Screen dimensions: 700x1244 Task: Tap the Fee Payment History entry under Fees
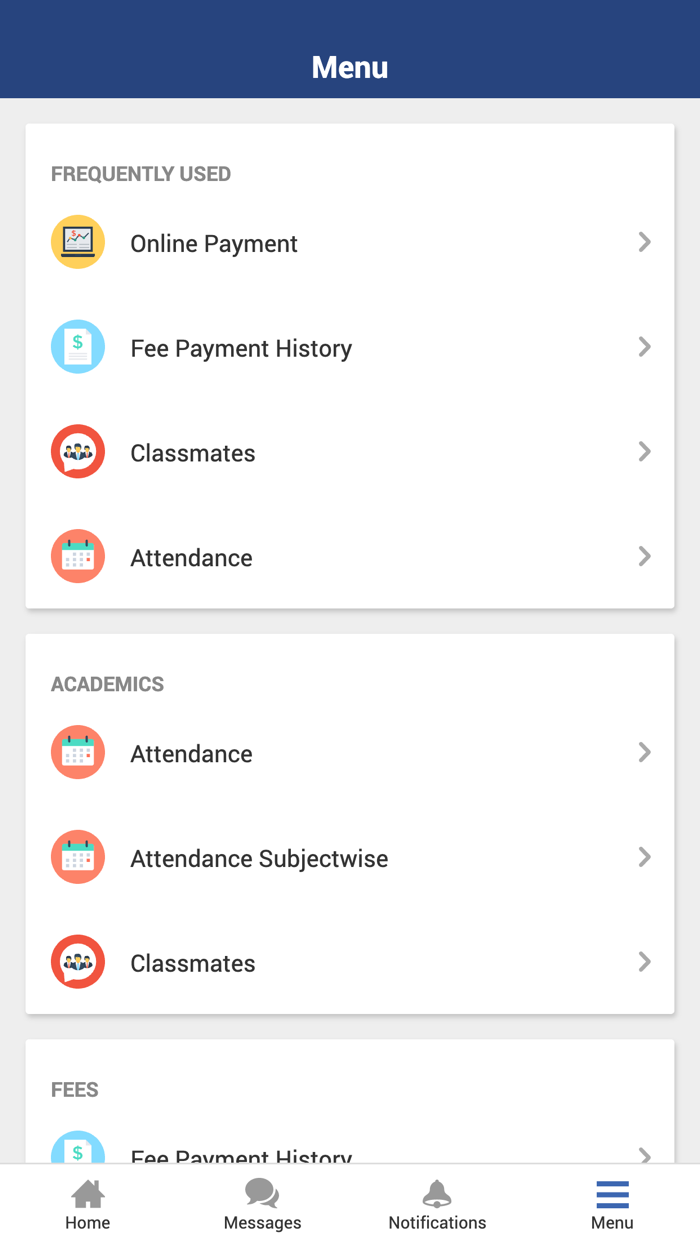click(241, 1154)
